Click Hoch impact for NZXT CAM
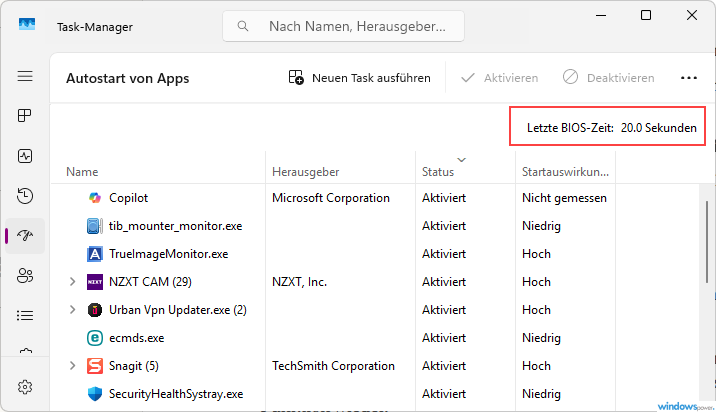Viewport: 716px width, 412px height. coord(536,282)
